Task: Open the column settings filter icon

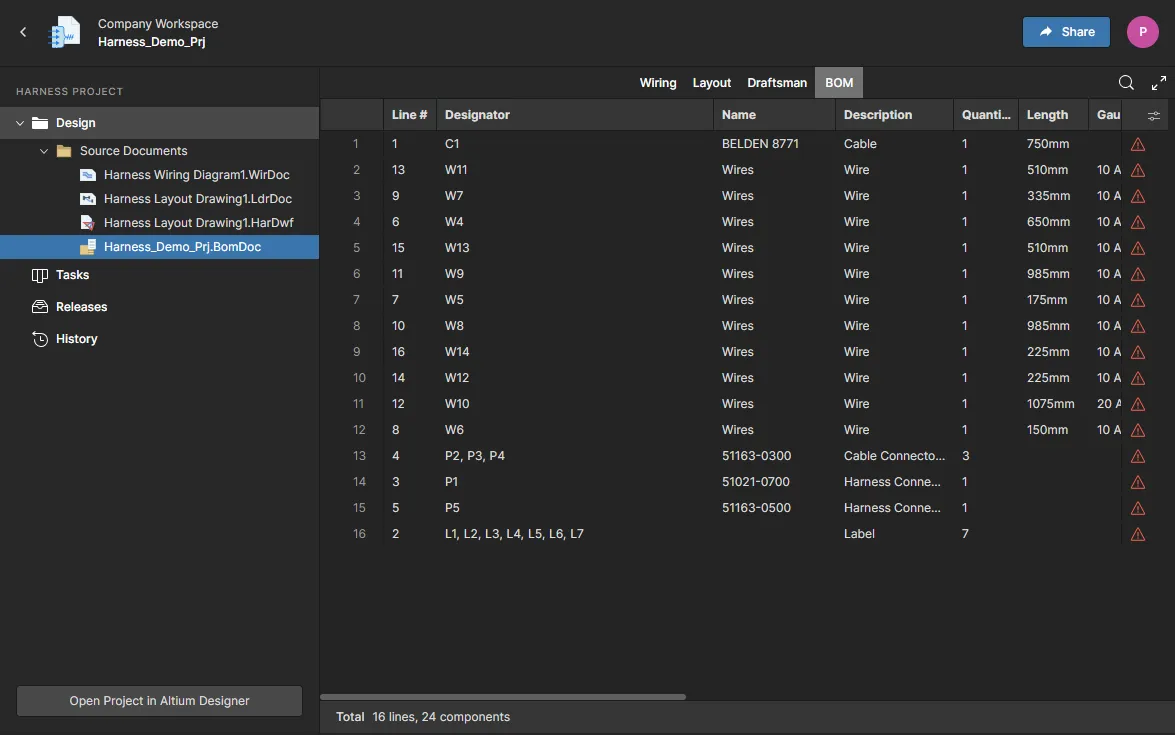Action: [x=1154, y=116]
